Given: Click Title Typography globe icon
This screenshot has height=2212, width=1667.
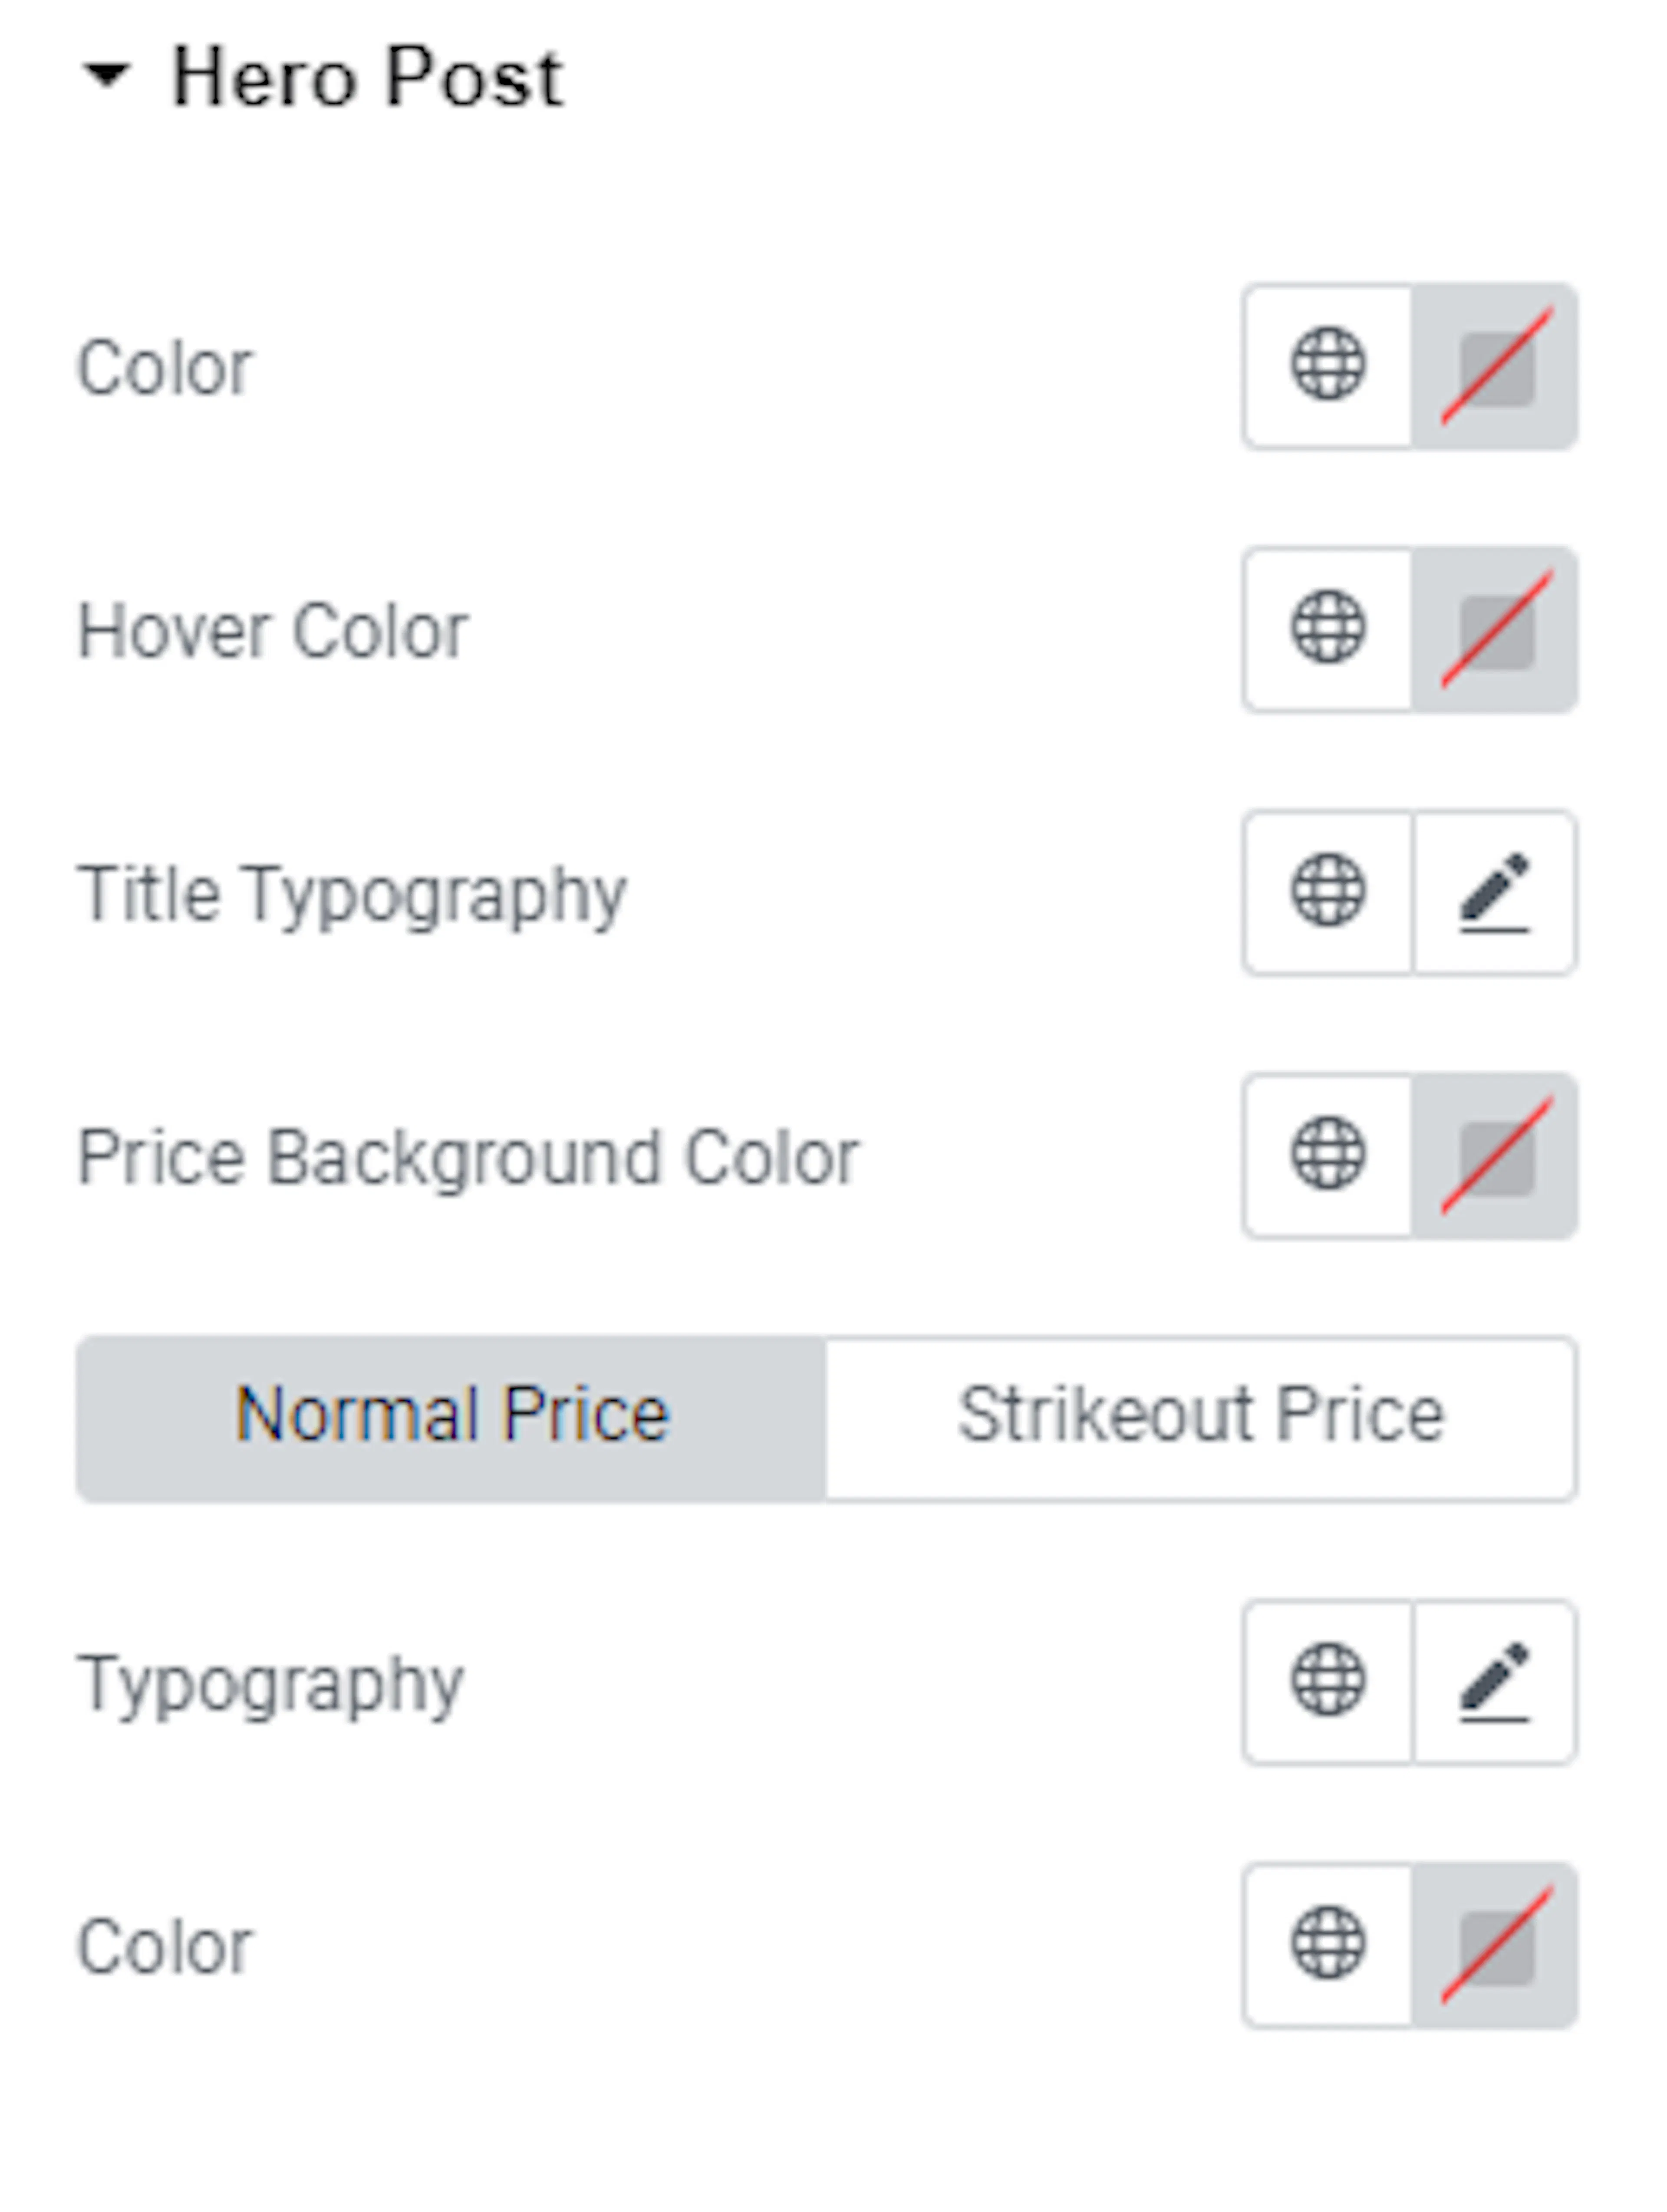Looking at the screenshot, I should (x=1328, y=892).
